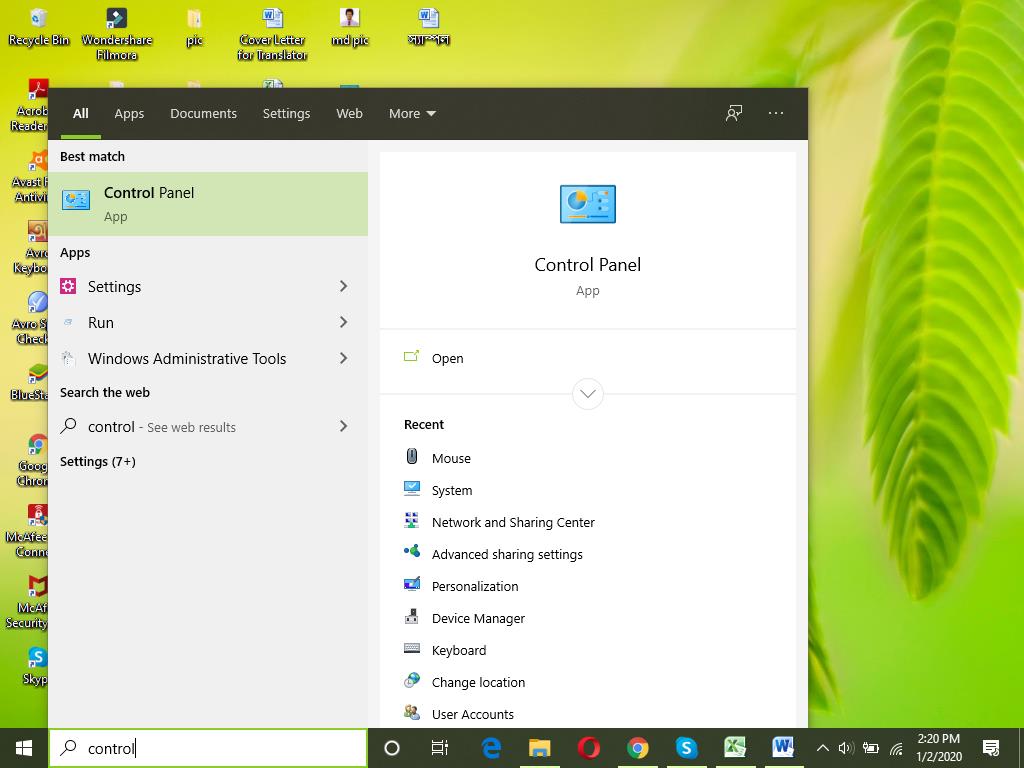This screenshot has width=1024, height=768.
Task: Open Device Manager from Recent list
Action: 478,618
